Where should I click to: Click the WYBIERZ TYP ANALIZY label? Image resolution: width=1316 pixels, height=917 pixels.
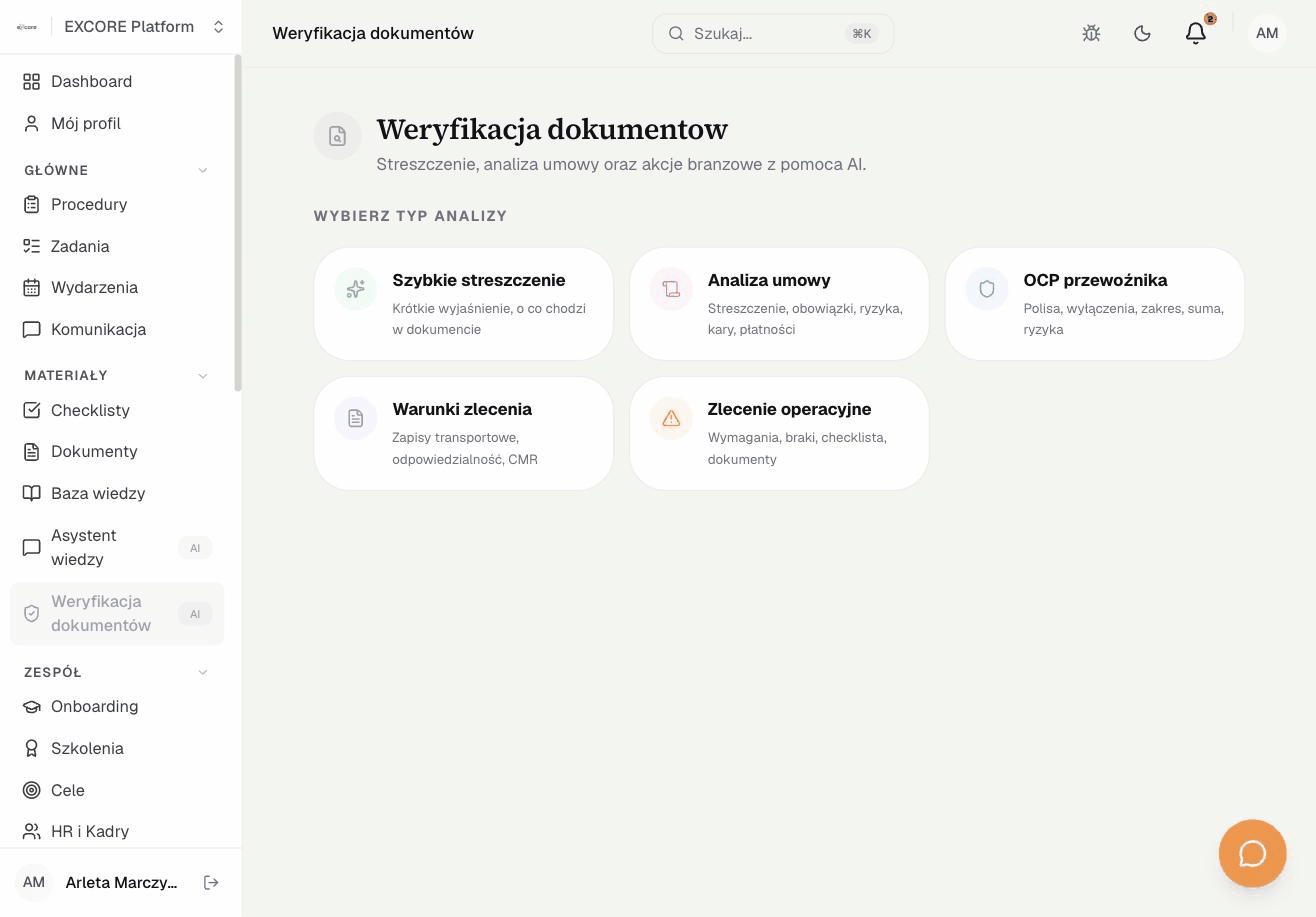(411, 216)
